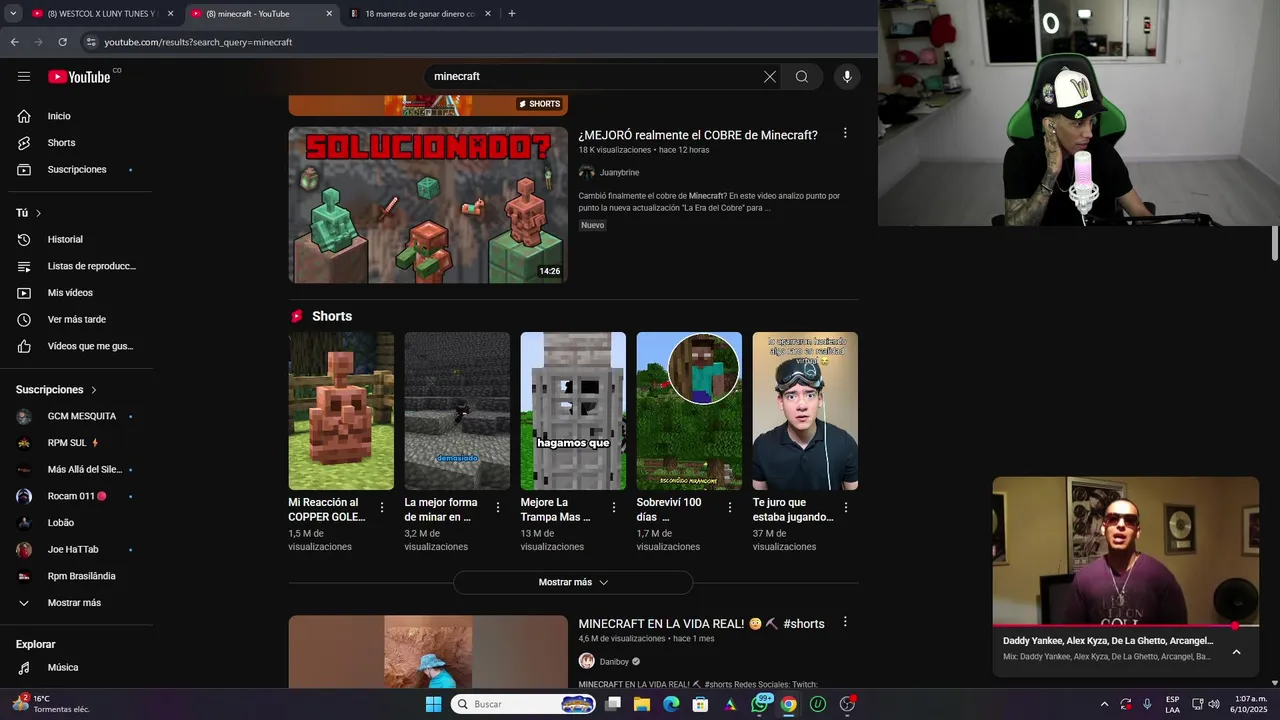Open options menu for COBRE video
The width and height of the screenshot is (1280, 720).
tap(845, 133)
